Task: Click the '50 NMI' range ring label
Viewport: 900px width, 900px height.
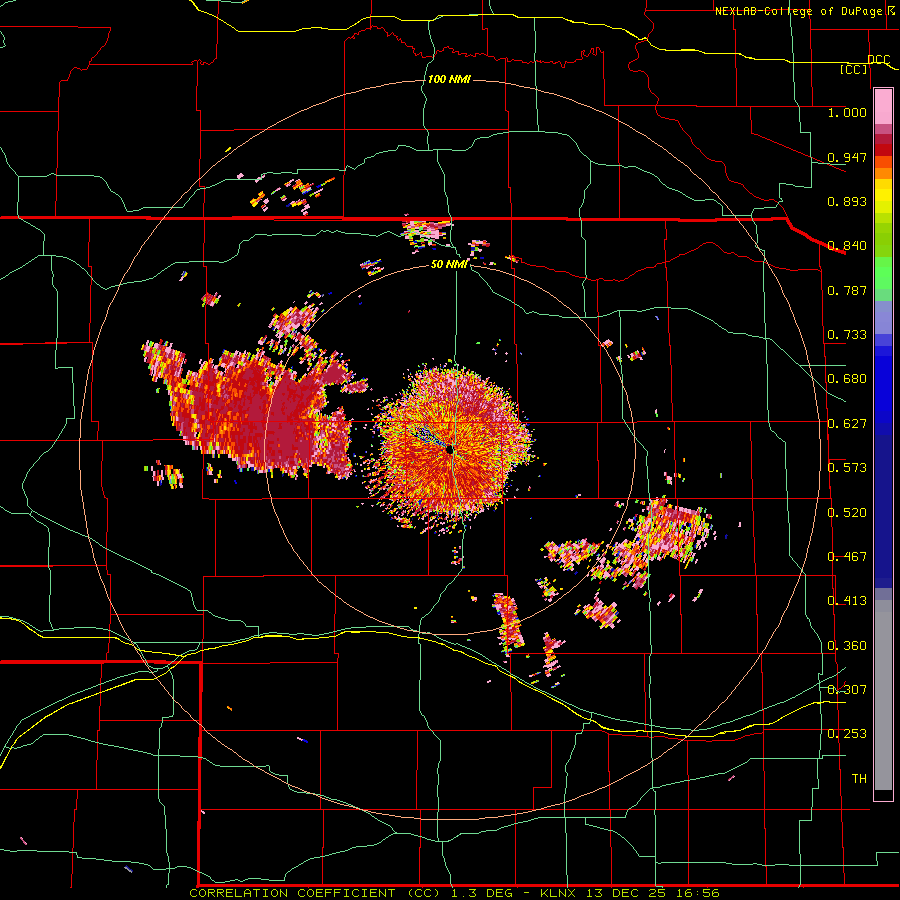Action: point(449,264)
